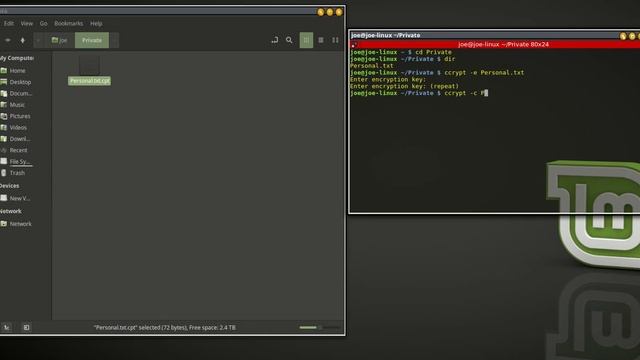
Task: Toggle the location entry path icon
Action: pyautogui.click(x=275, y=40)
